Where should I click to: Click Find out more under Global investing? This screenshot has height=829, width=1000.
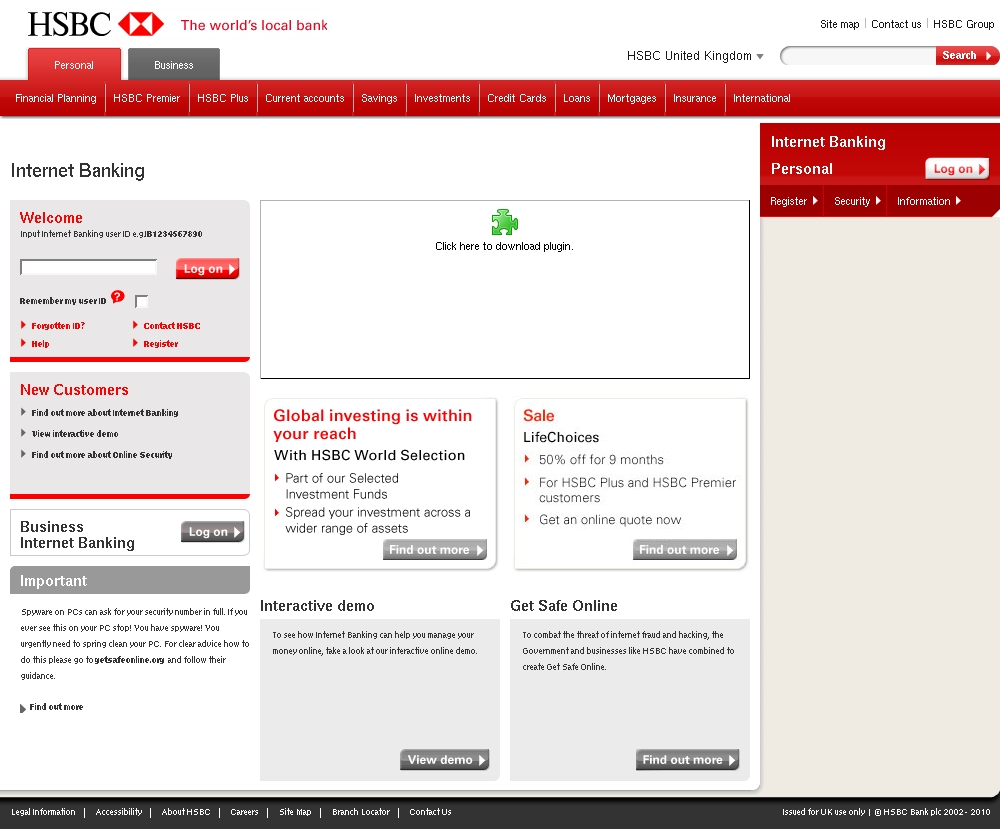(x=435, y=550)
